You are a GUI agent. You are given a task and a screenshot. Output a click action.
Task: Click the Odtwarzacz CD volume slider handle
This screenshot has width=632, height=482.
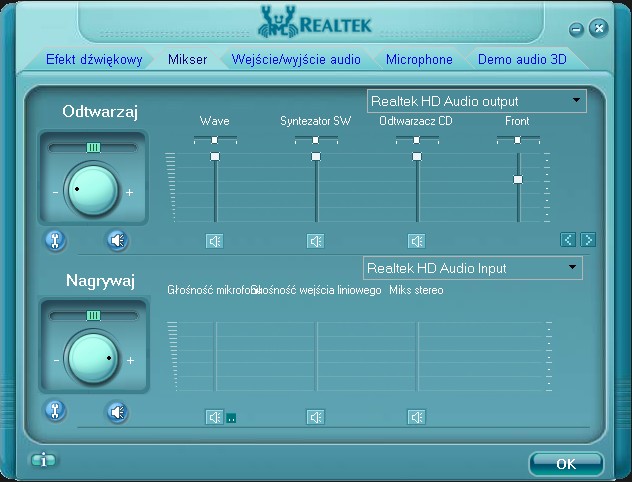417,156
